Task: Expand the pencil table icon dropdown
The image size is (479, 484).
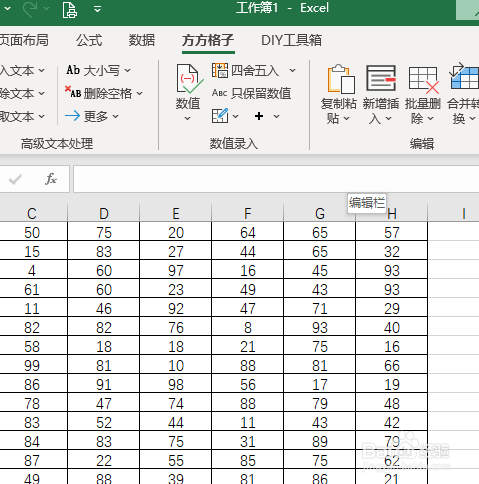Action: 236,116
